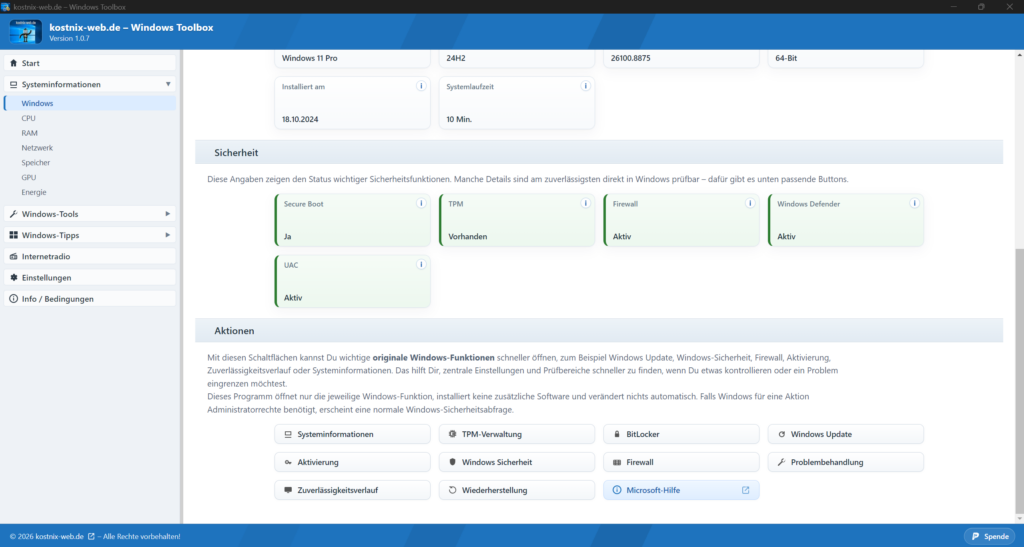Viewport: 1024px width, 547px height.
Task: Open Einstellungen from the sidebar
Action: point(90,277)
